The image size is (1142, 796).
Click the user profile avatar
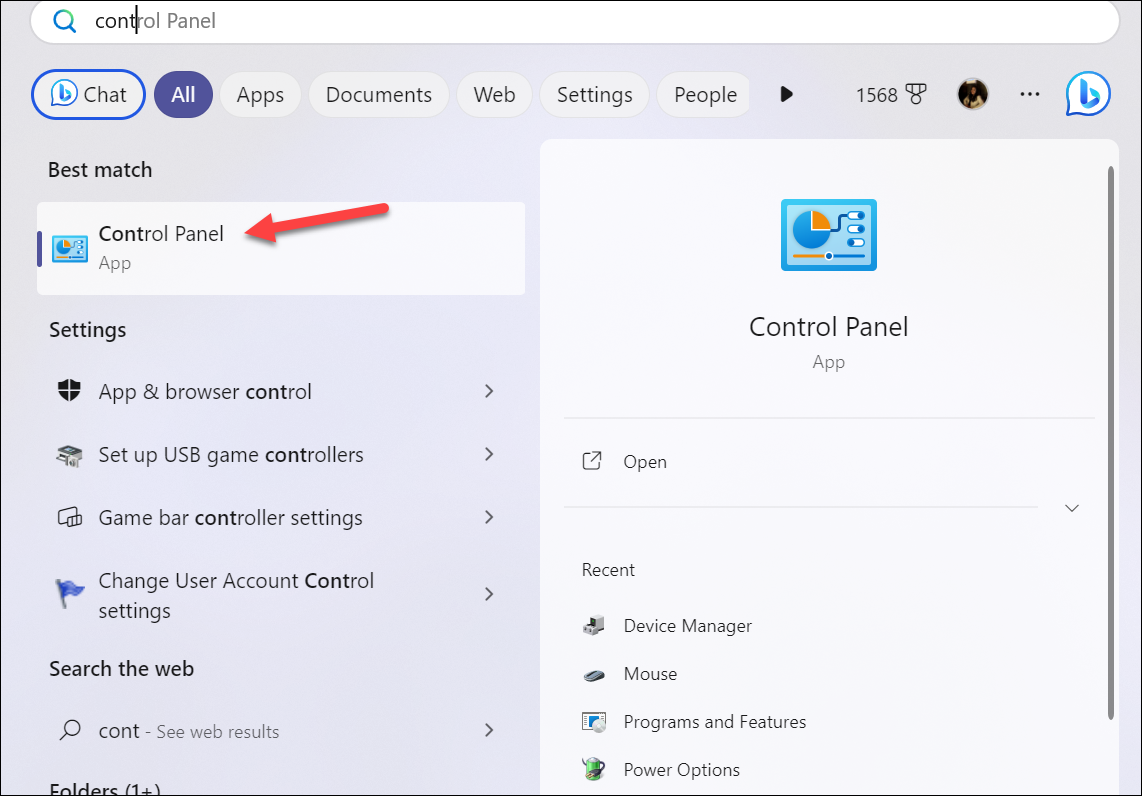tap(972, 94)
